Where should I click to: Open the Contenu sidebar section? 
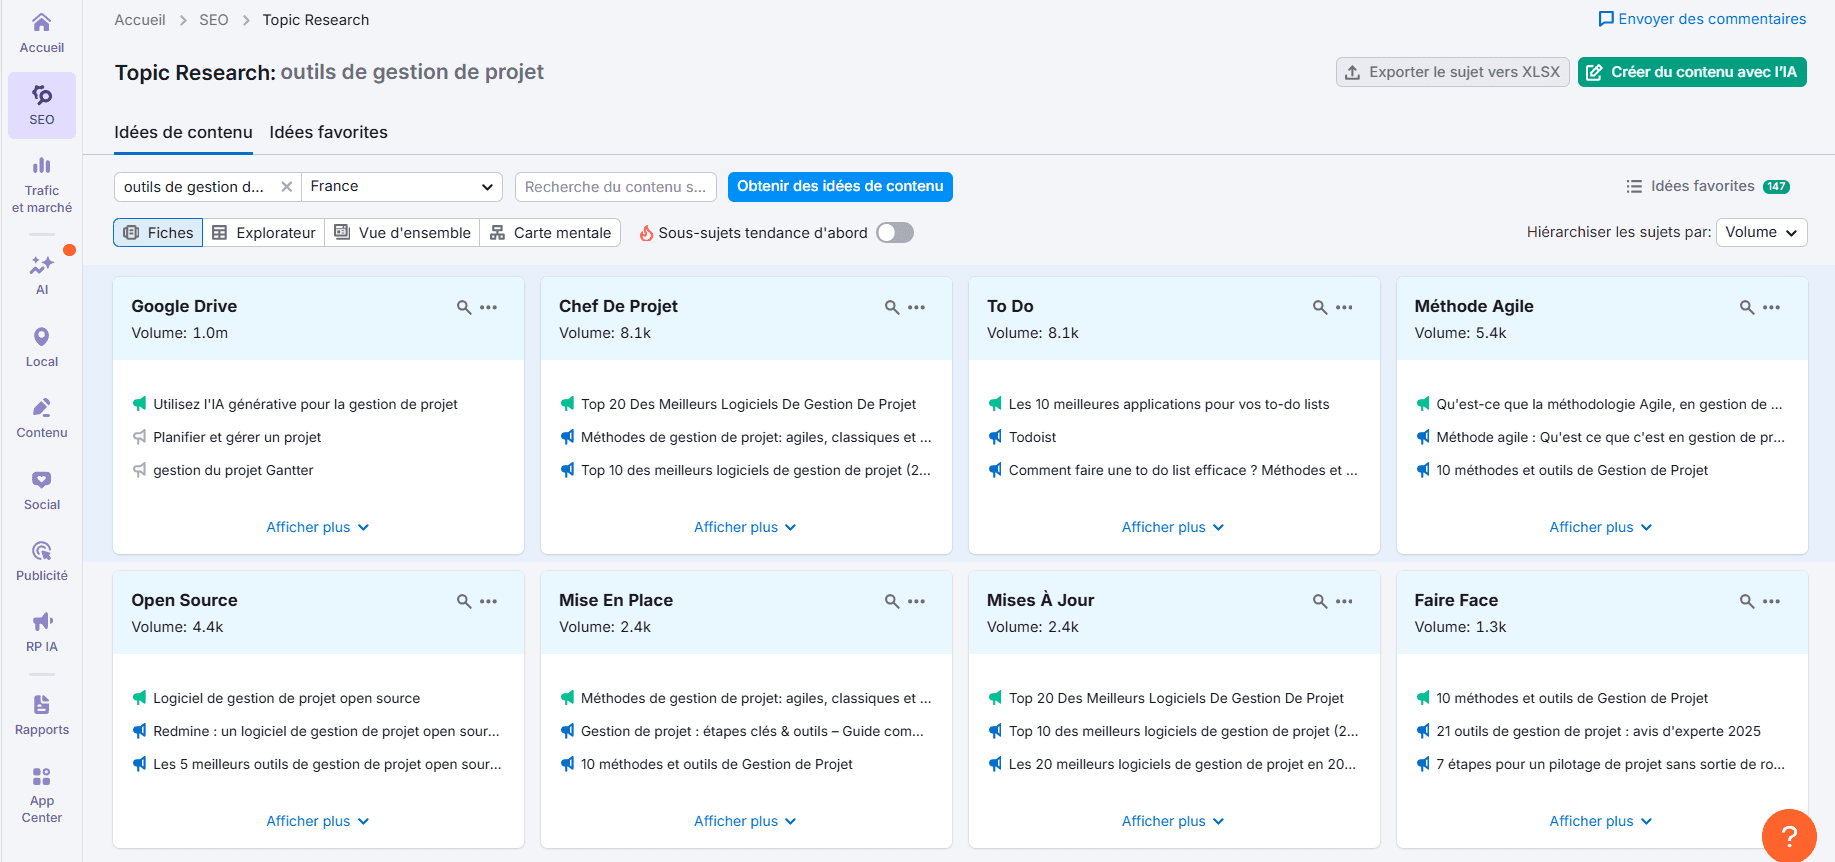coord(41,418)
